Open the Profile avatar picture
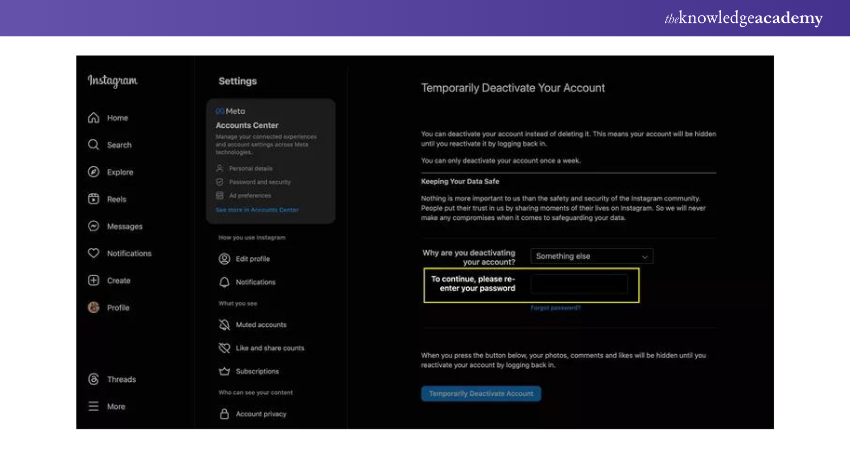 (94, 307)
